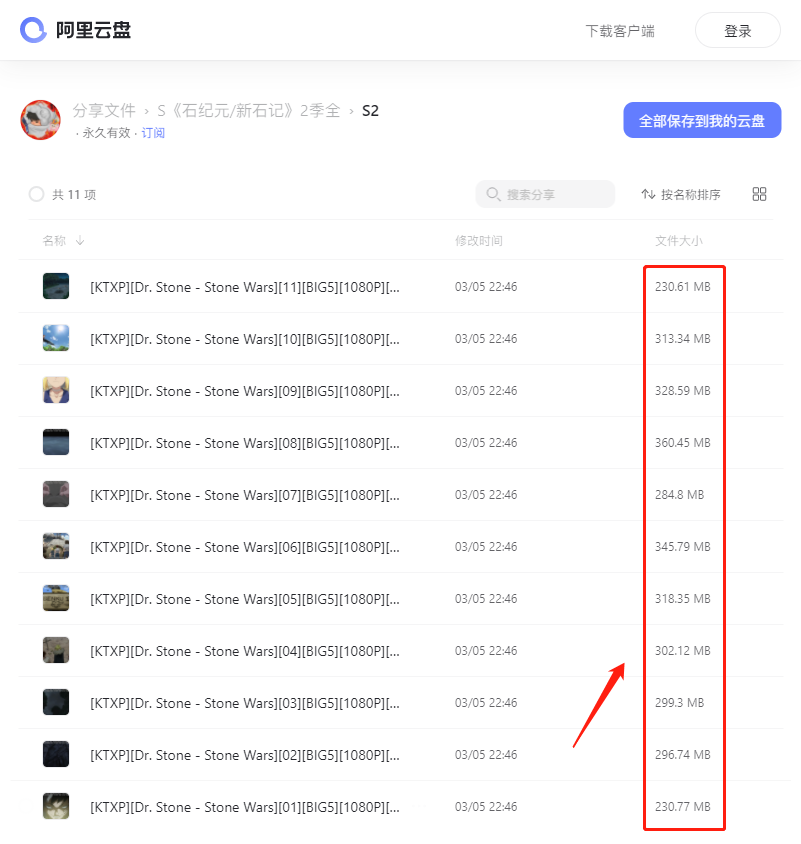Click the Aliyun Drive logo icon

(33, 30)
